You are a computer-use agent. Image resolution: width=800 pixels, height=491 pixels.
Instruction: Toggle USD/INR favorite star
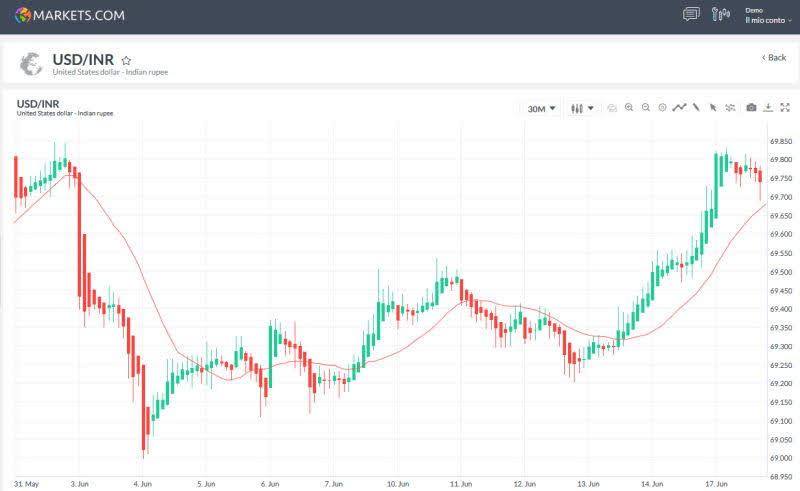pos(126,60)
